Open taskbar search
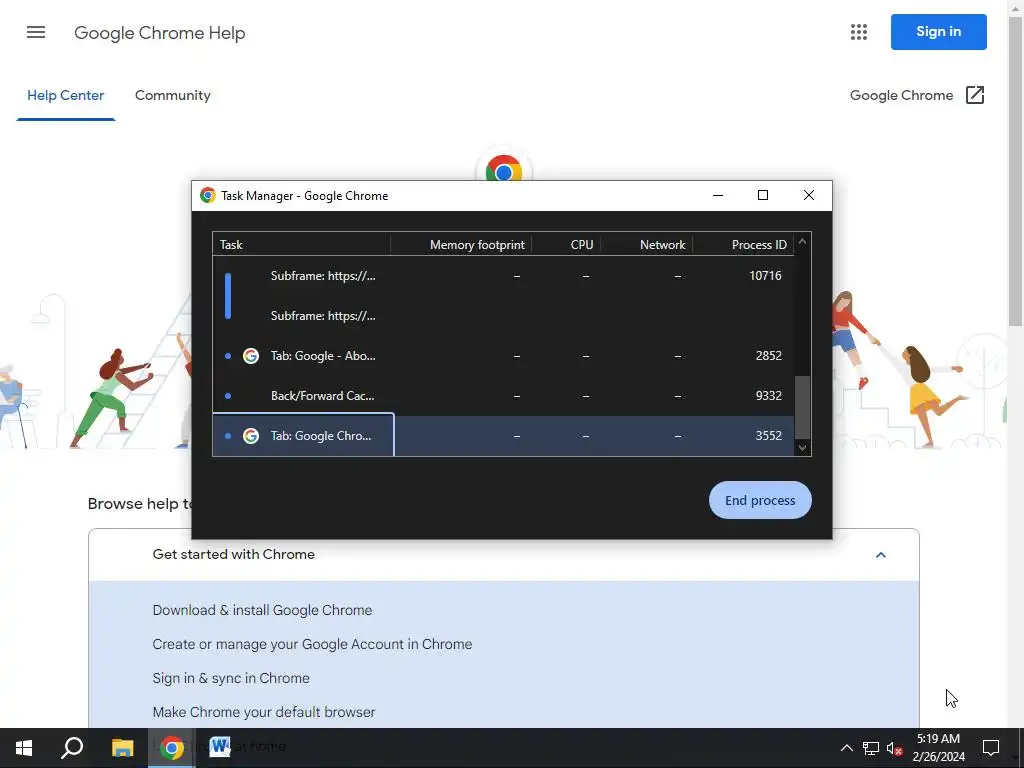The width and height of the screenshot is (1024, 768). tap(72, 748)
